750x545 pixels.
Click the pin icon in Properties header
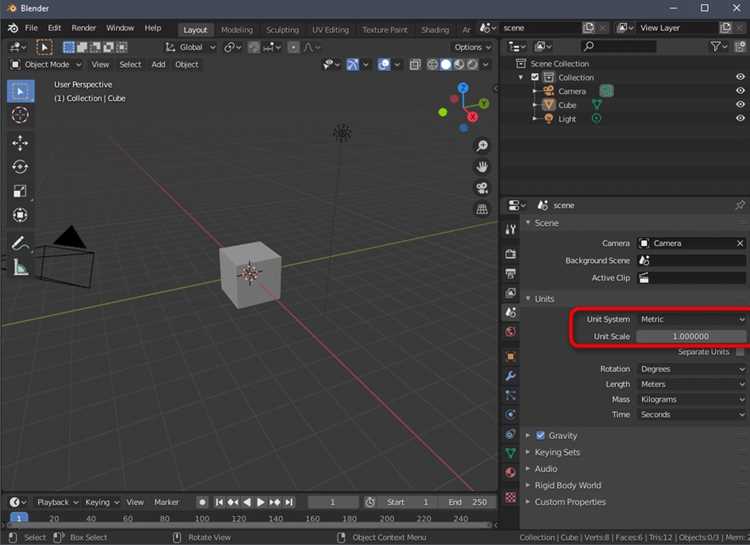click(739, 205)
